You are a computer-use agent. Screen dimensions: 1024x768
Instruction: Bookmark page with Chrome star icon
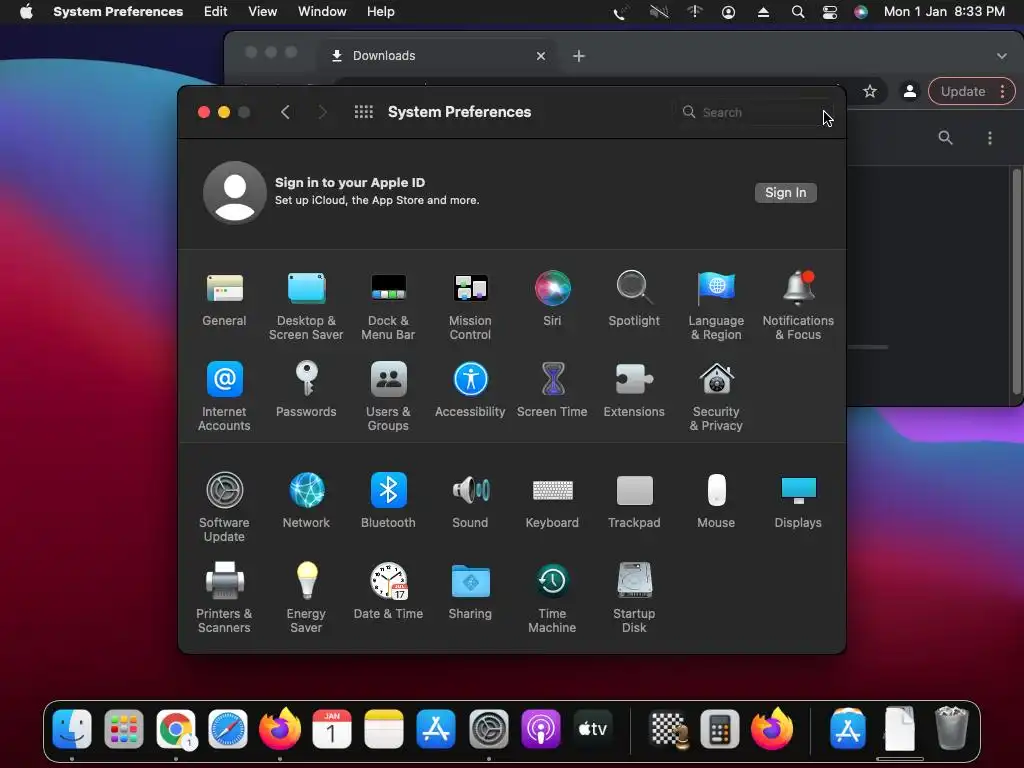pyautogui.click(x=870, y=91)
